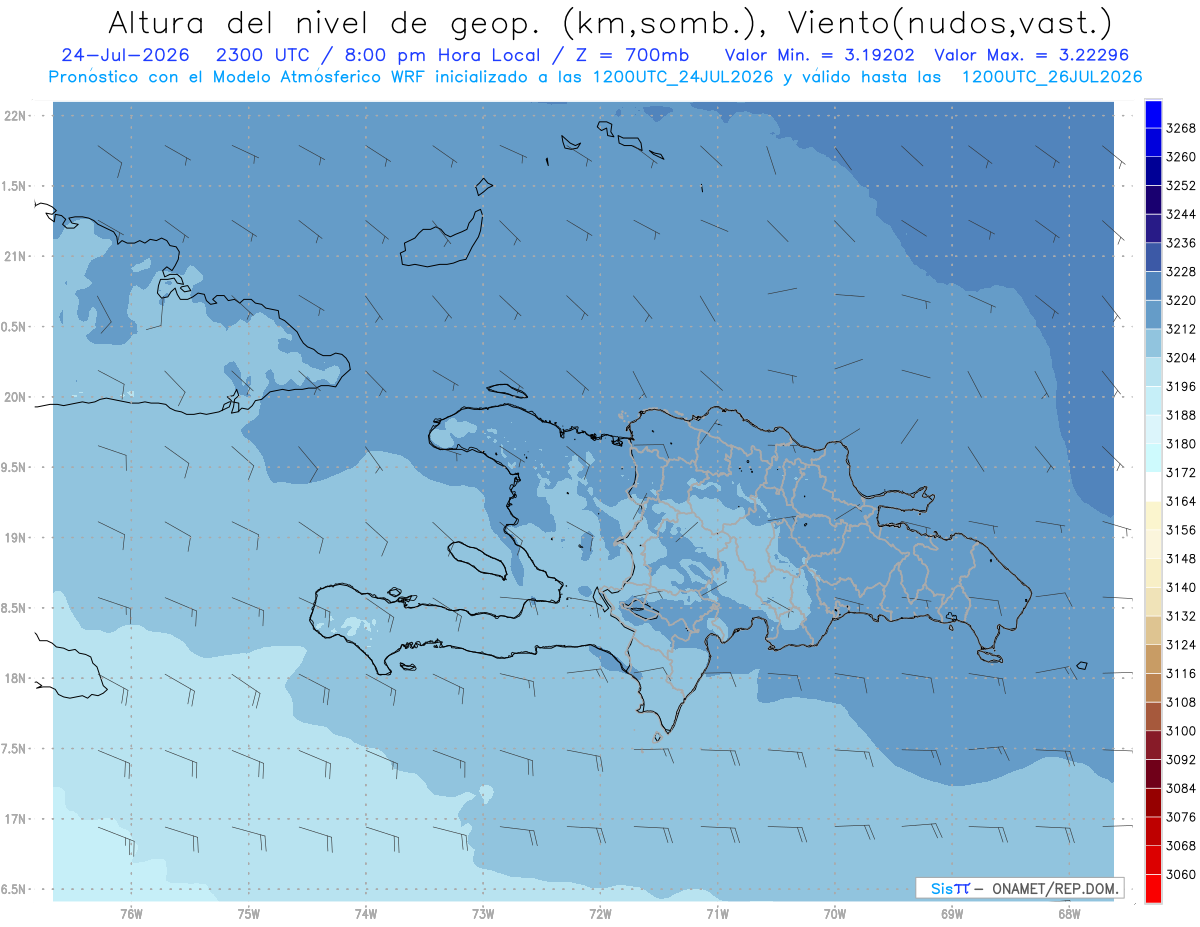Click the '3180' color bar label
This screenshot has height=927, width=1200.
click(1181, 444)
